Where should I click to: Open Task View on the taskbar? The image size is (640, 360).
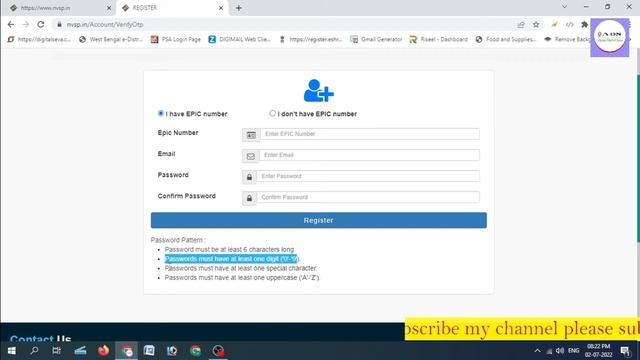click(57, 351)
